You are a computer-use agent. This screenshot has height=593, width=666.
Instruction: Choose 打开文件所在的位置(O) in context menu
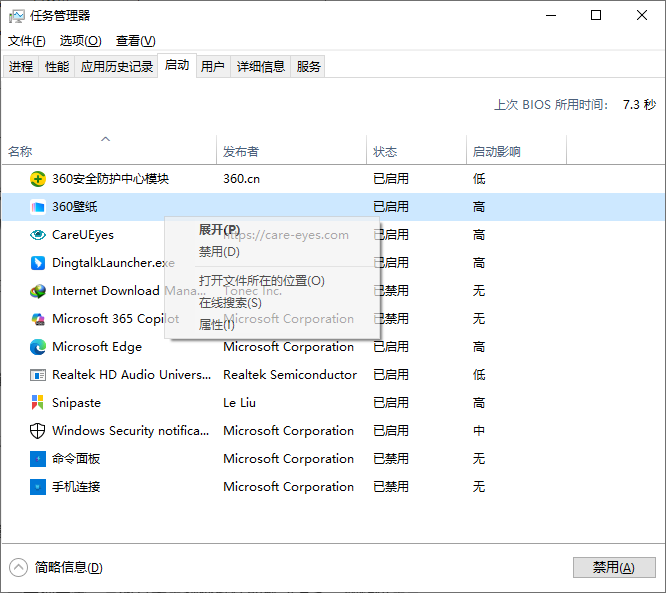click(x=272, y=281)
